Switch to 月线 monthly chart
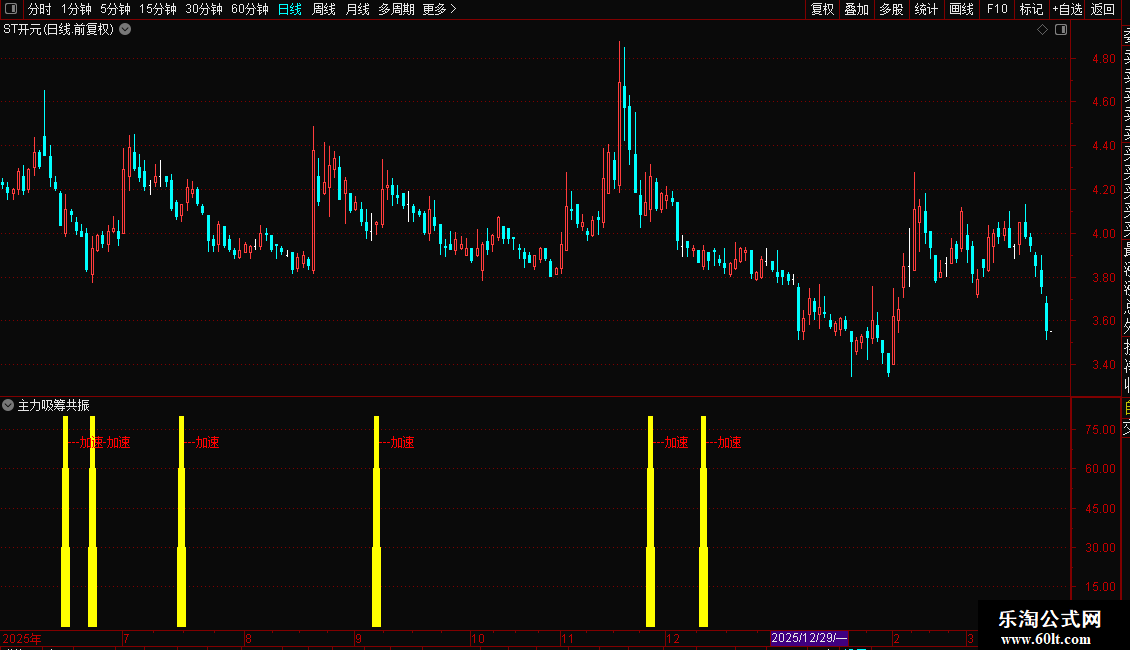The image size is (1130, 650). (x=357, y=9)
